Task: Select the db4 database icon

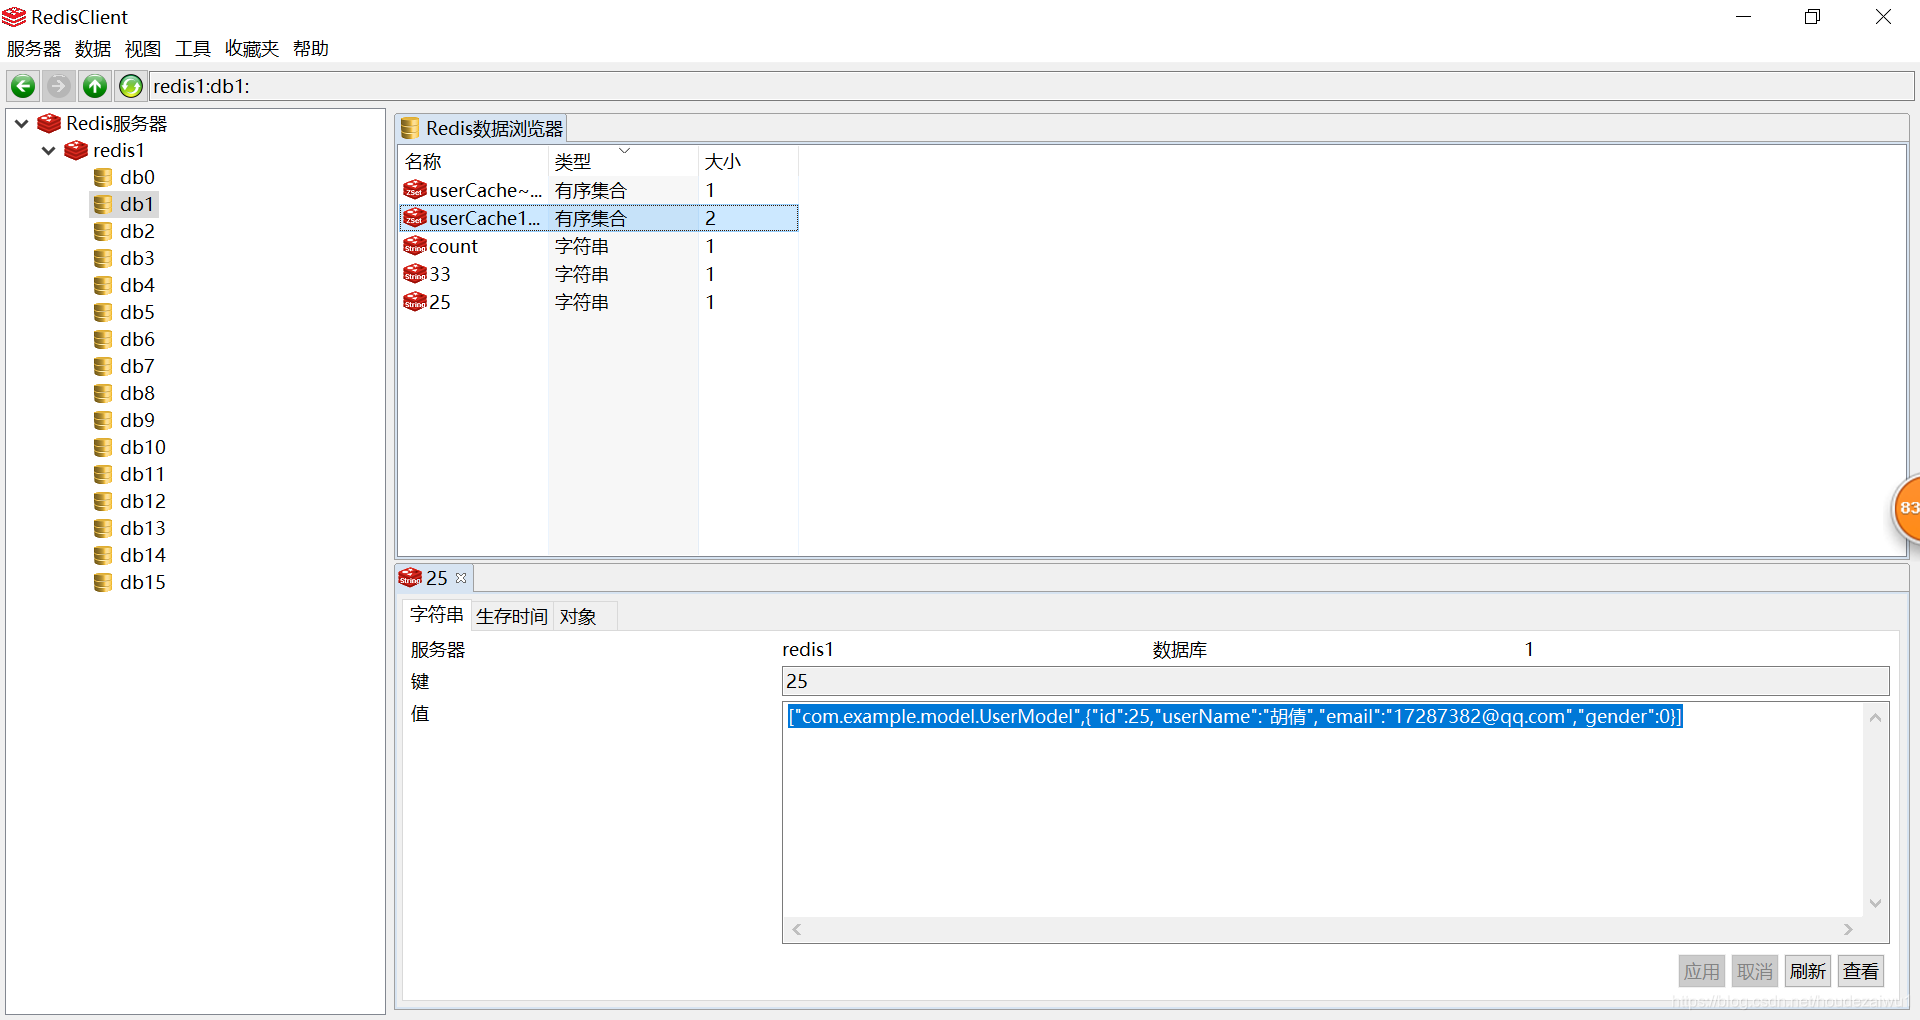Action: pyautogui.click(x=103, y=285)
